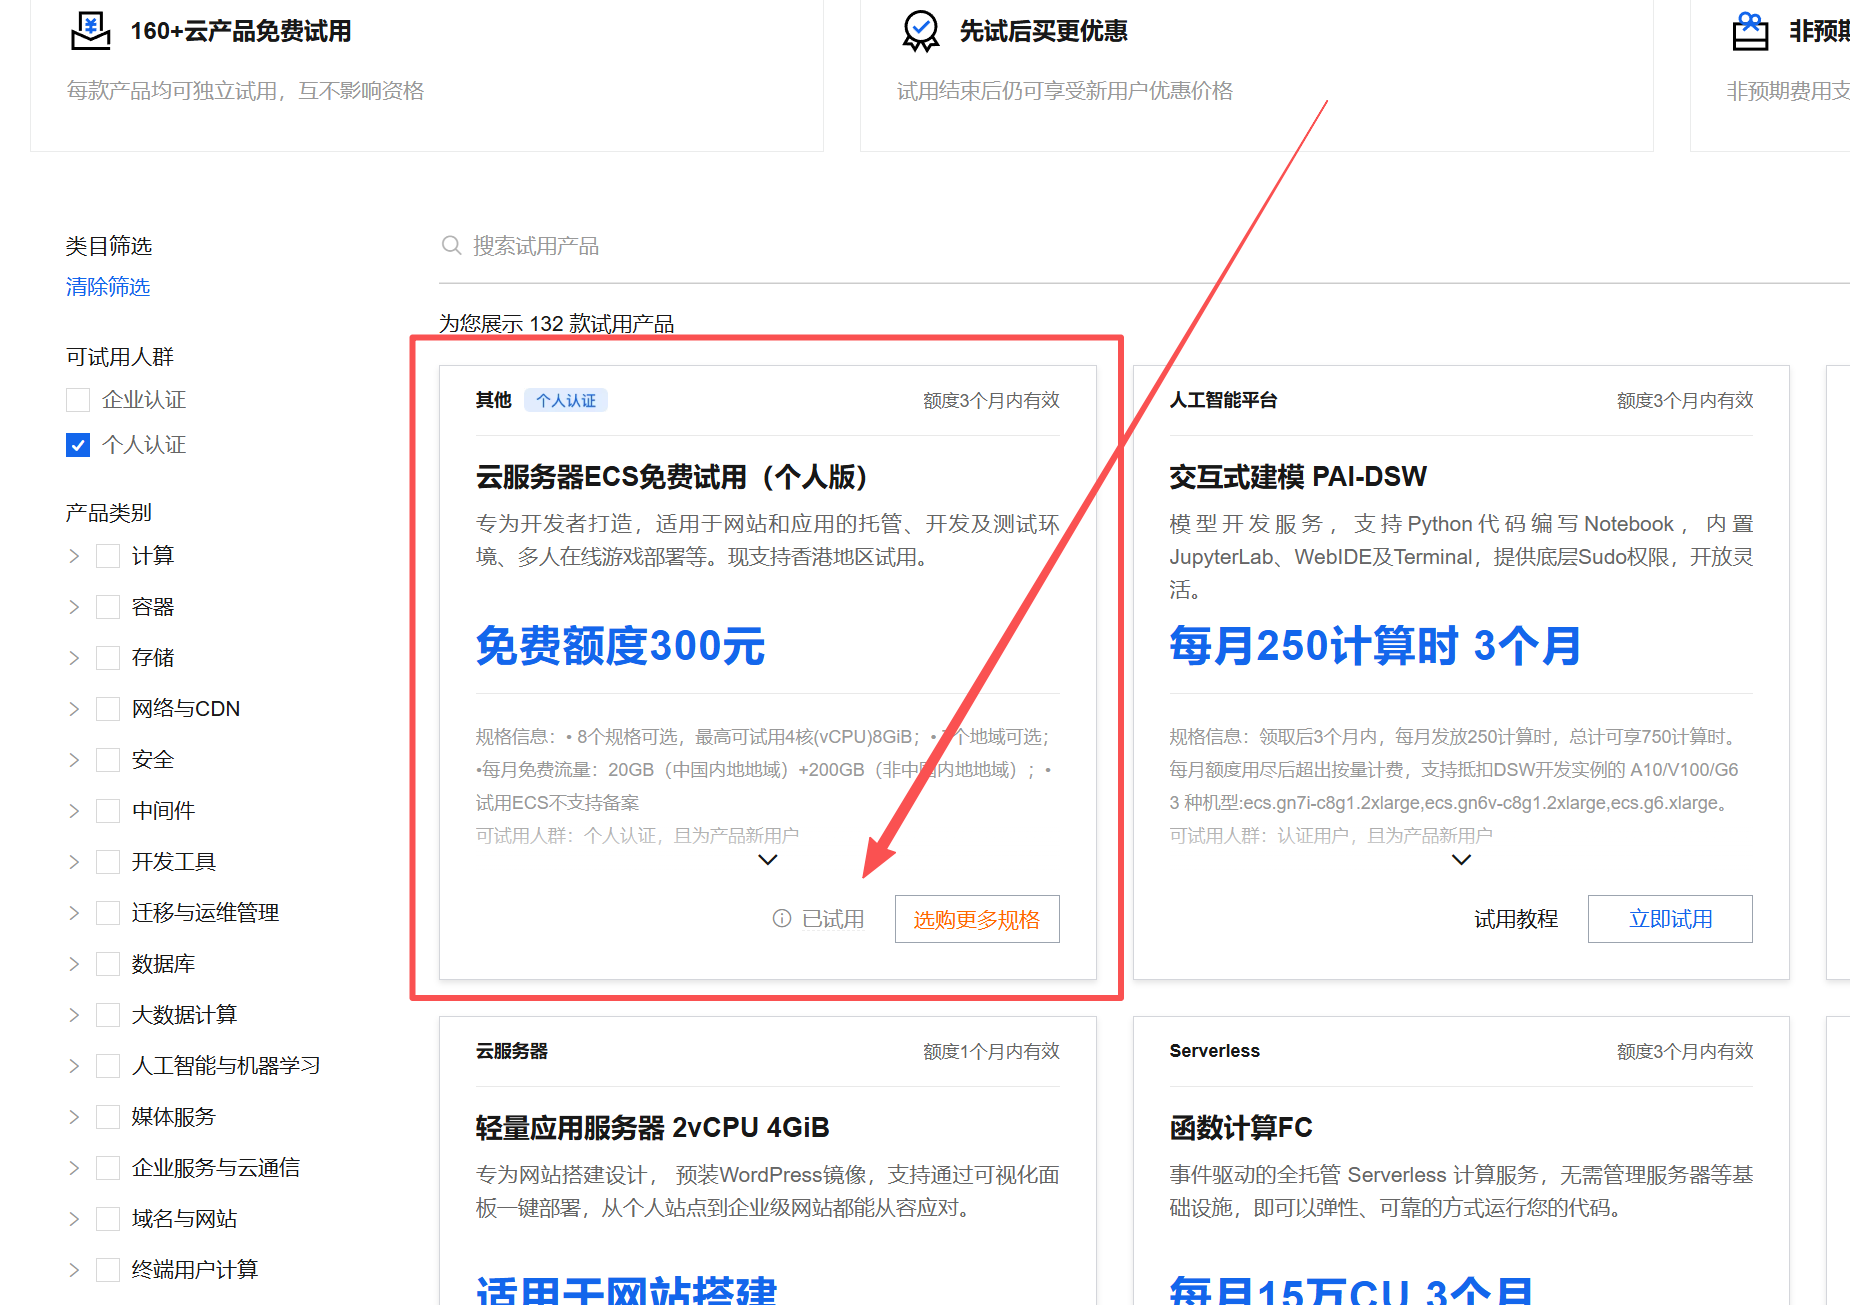Viewport: 1850px width, 1305px height.
Task: Open the 交互式建模 PAI-DSW title
Action: pyautogui.click(x=1298, y=477)
